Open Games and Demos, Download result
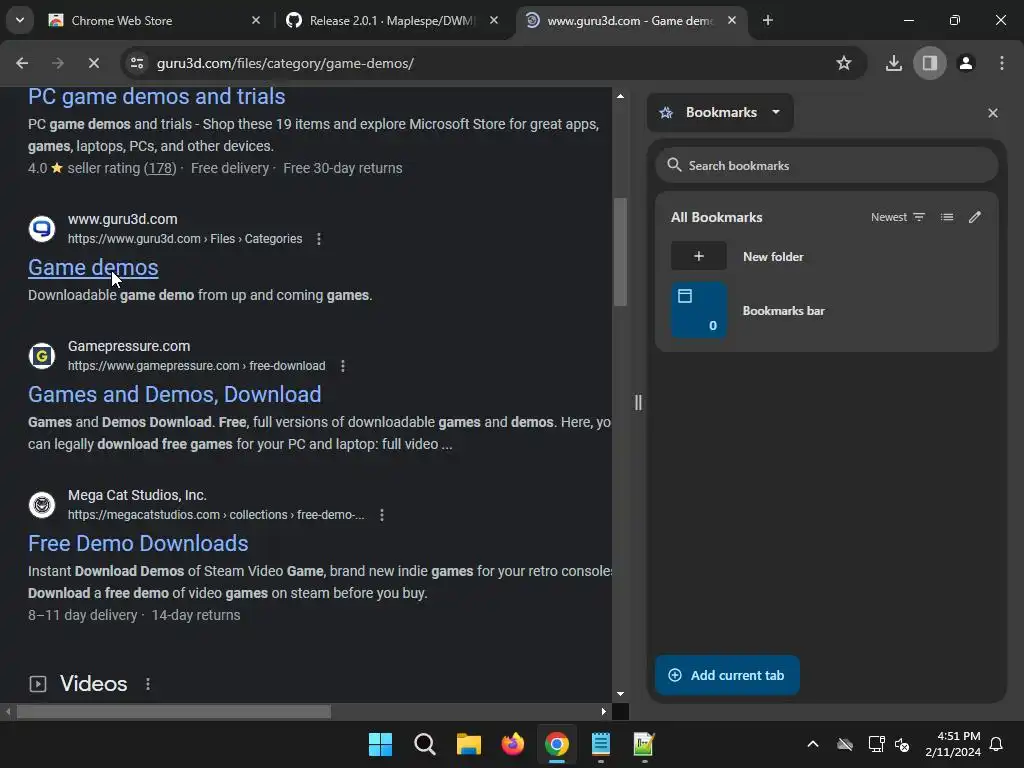 pos(174,394)
